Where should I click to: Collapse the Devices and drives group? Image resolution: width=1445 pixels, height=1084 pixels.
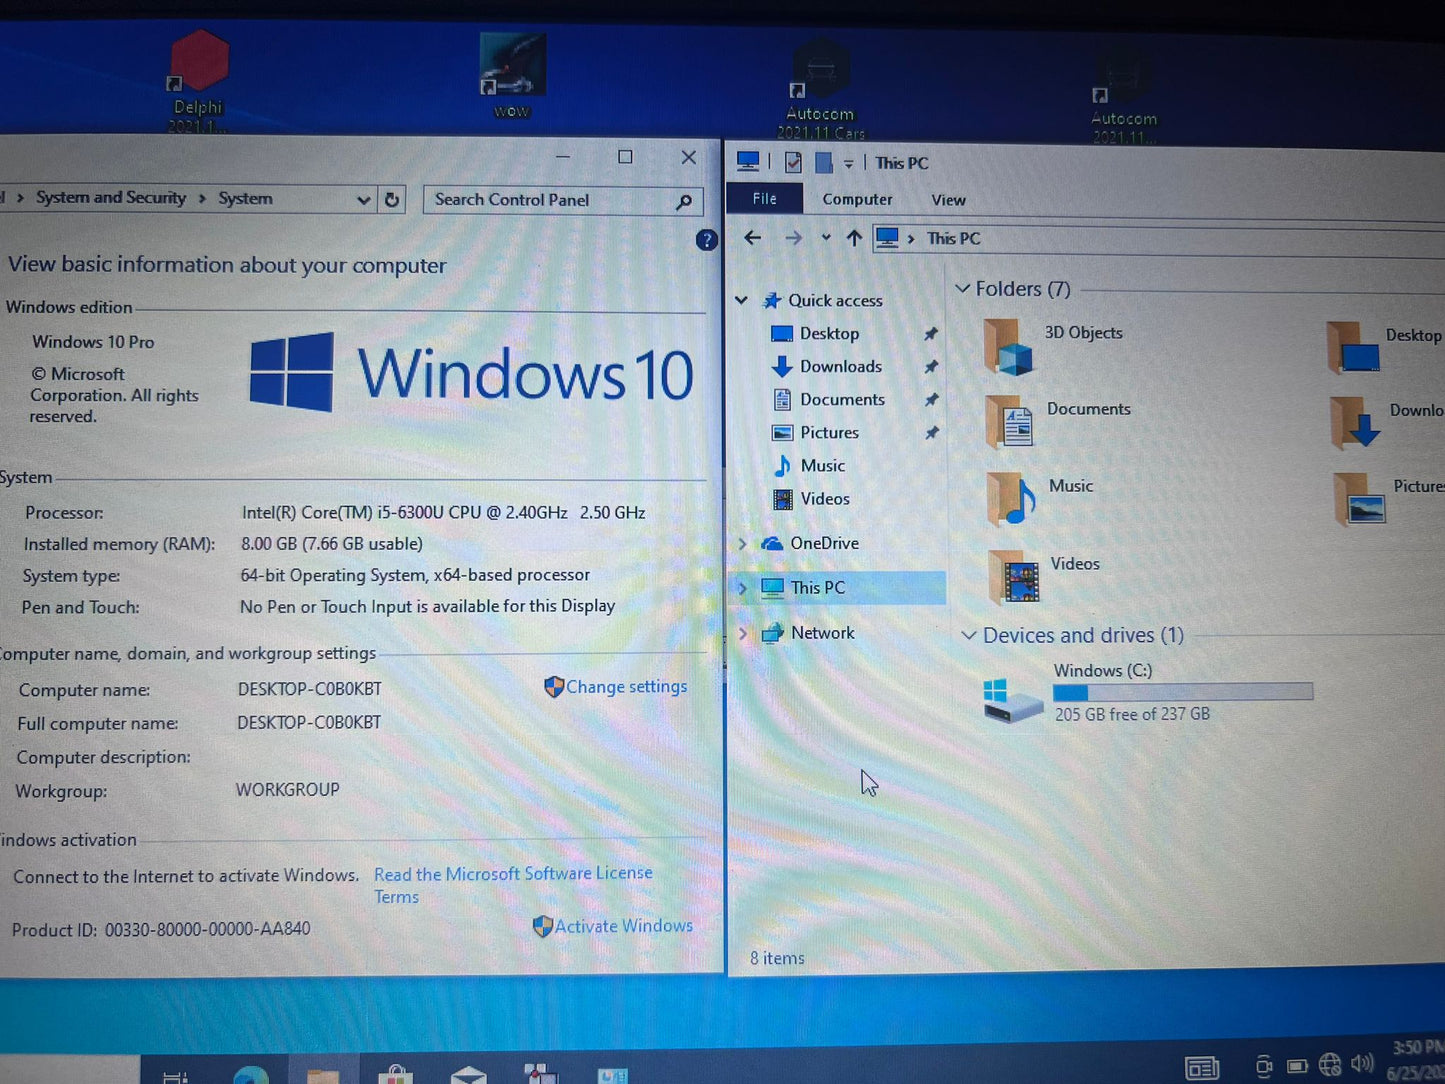click(968, 636)
